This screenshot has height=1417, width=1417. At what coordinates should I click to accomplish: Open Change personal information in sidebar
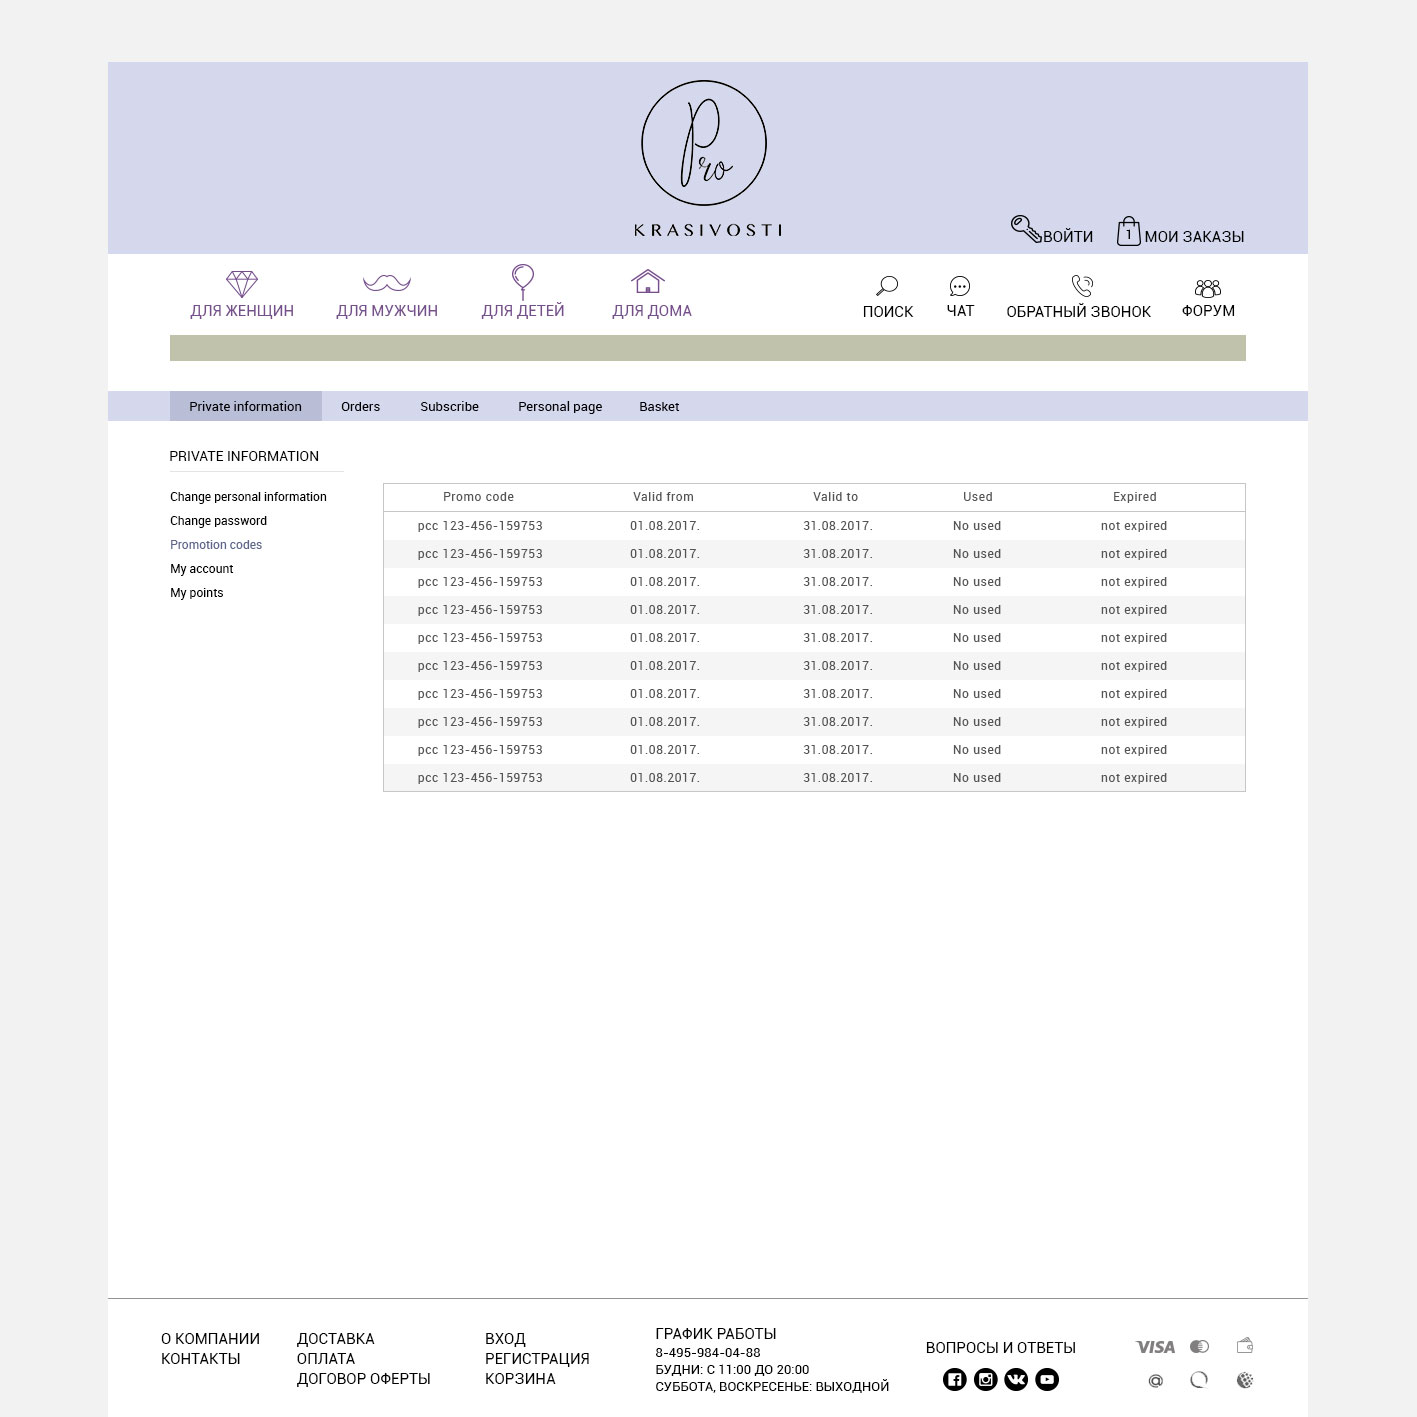coord(248,497)
